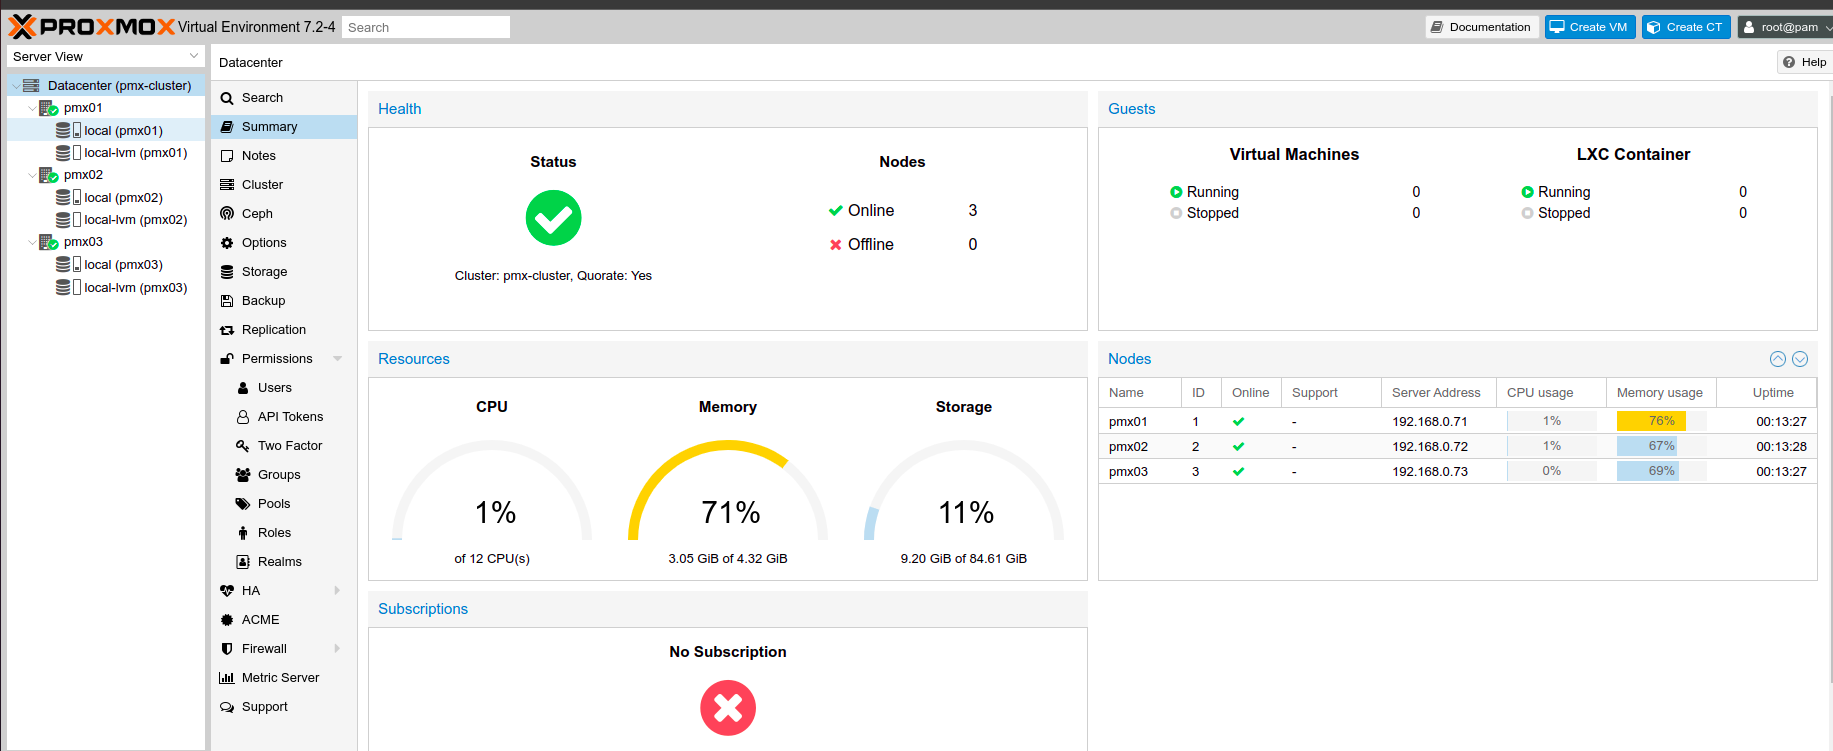Collapse the Nodes panel with up arrow

(1778, 359)
